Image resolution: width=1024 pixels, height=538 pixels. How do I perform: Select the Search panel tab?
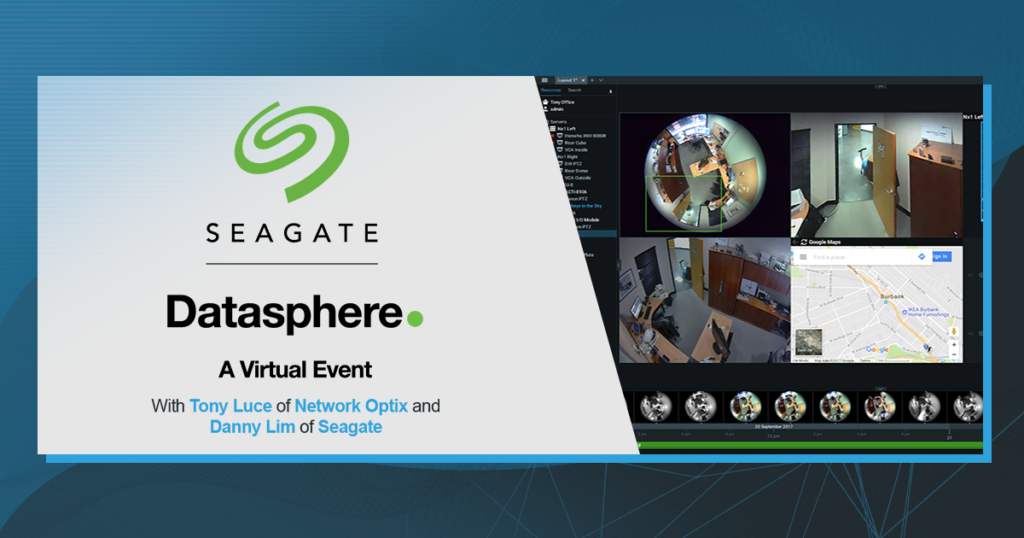[575, 90]
